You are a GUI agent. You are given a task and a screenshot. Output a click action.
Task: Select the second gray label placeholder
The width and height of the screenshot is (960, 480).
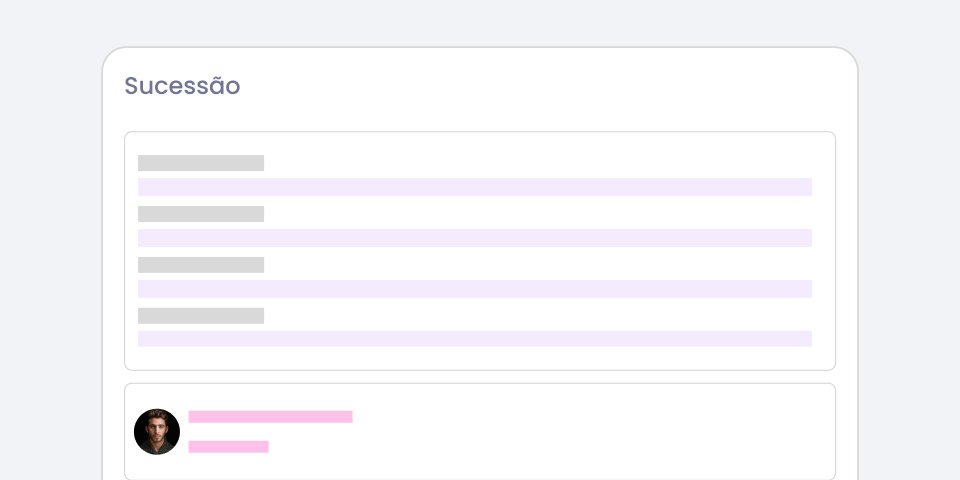click(201, 214)
